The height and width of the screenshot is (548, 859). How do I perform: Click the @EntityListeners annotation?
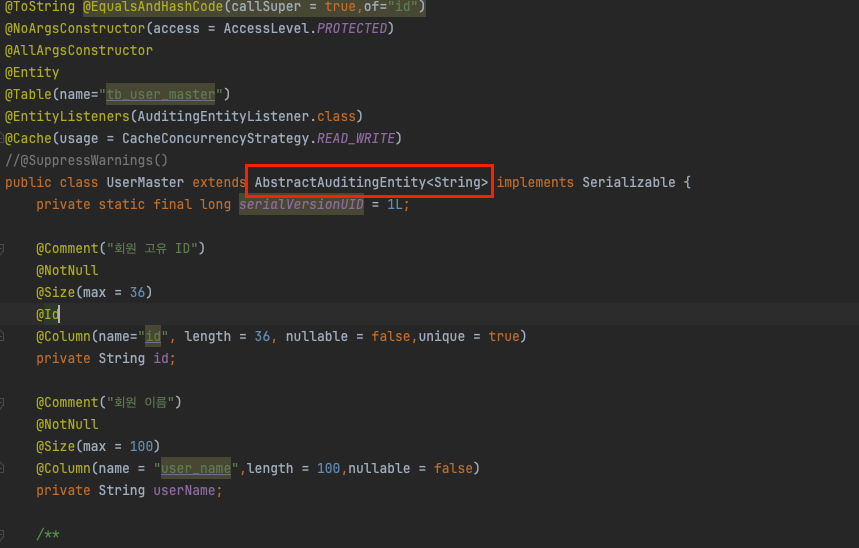click(67, 116)
